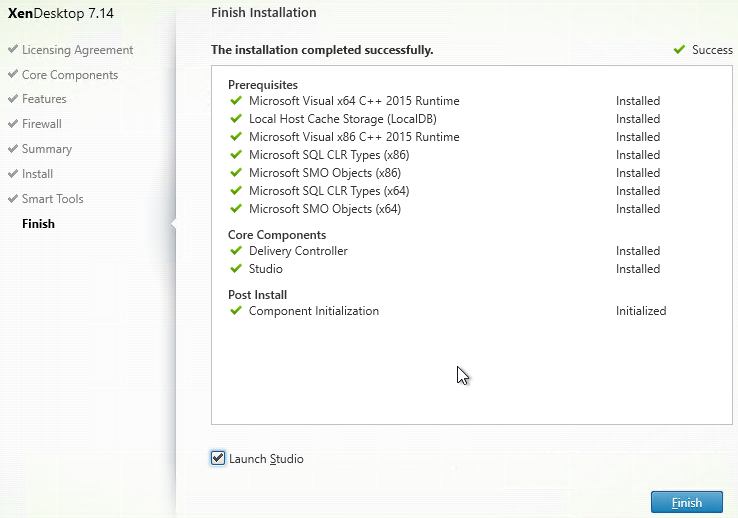Click green check for SMO Objects (x64)
738x518 pixels.
236,208
